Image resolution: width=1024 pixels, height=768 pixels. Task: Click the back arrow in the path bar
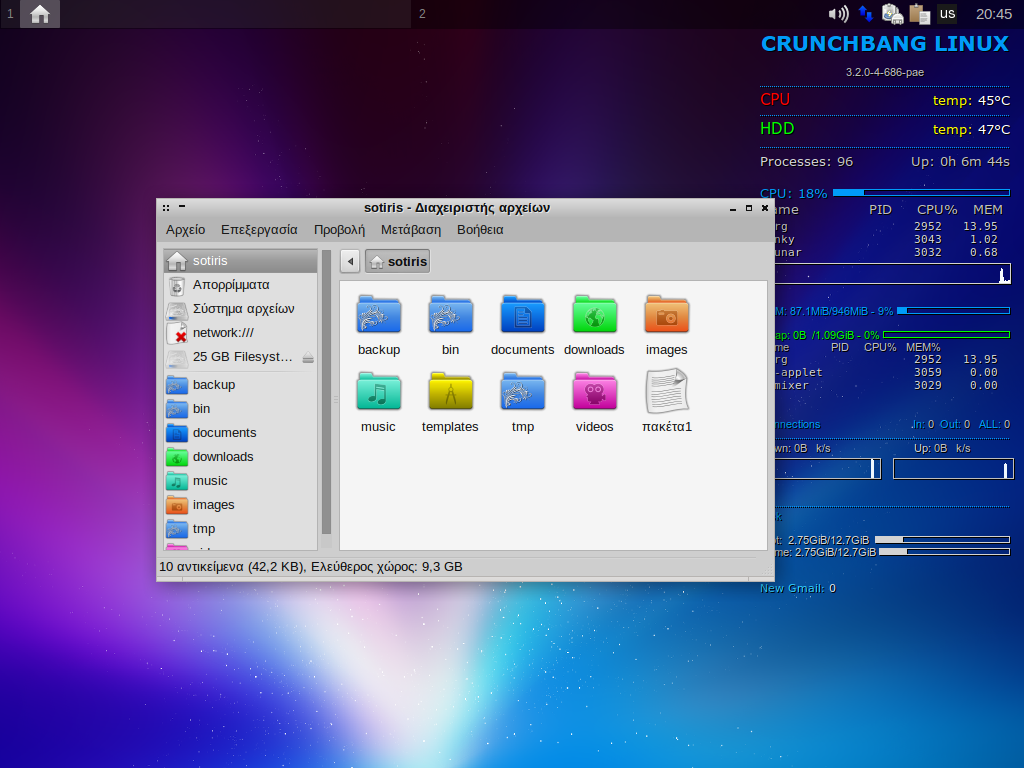350,262
